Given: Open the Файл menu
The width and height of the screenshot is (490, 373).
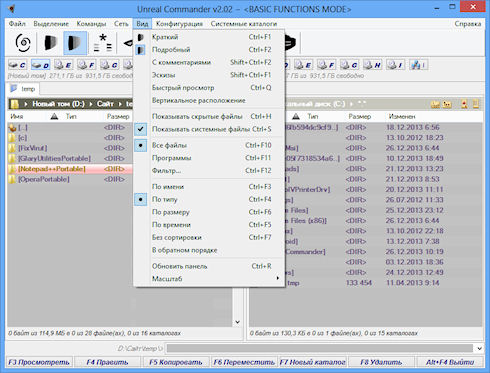Looking at the screenshot, I should [17, 24].
